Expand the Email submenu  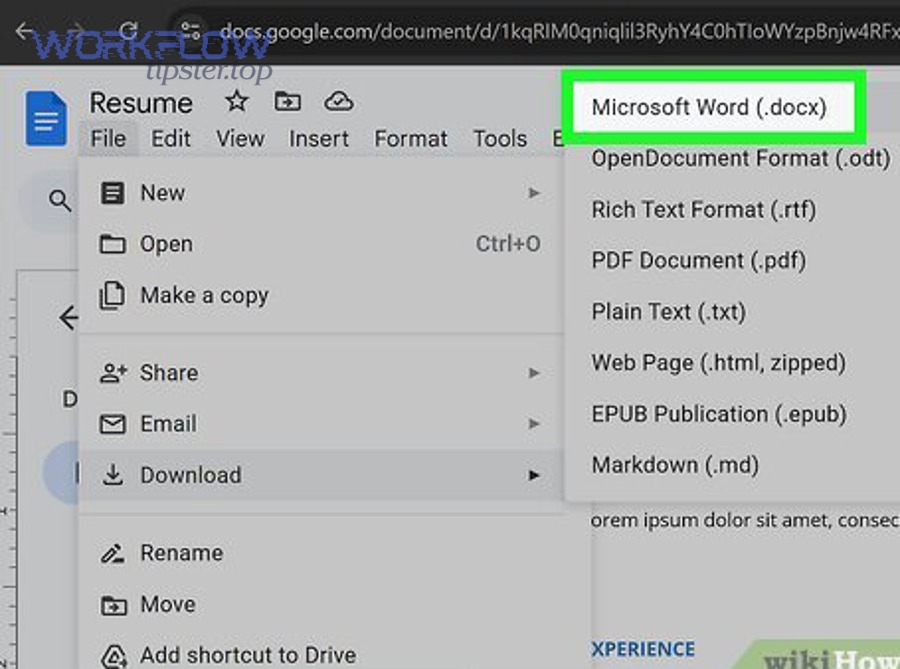coord(320,424)
